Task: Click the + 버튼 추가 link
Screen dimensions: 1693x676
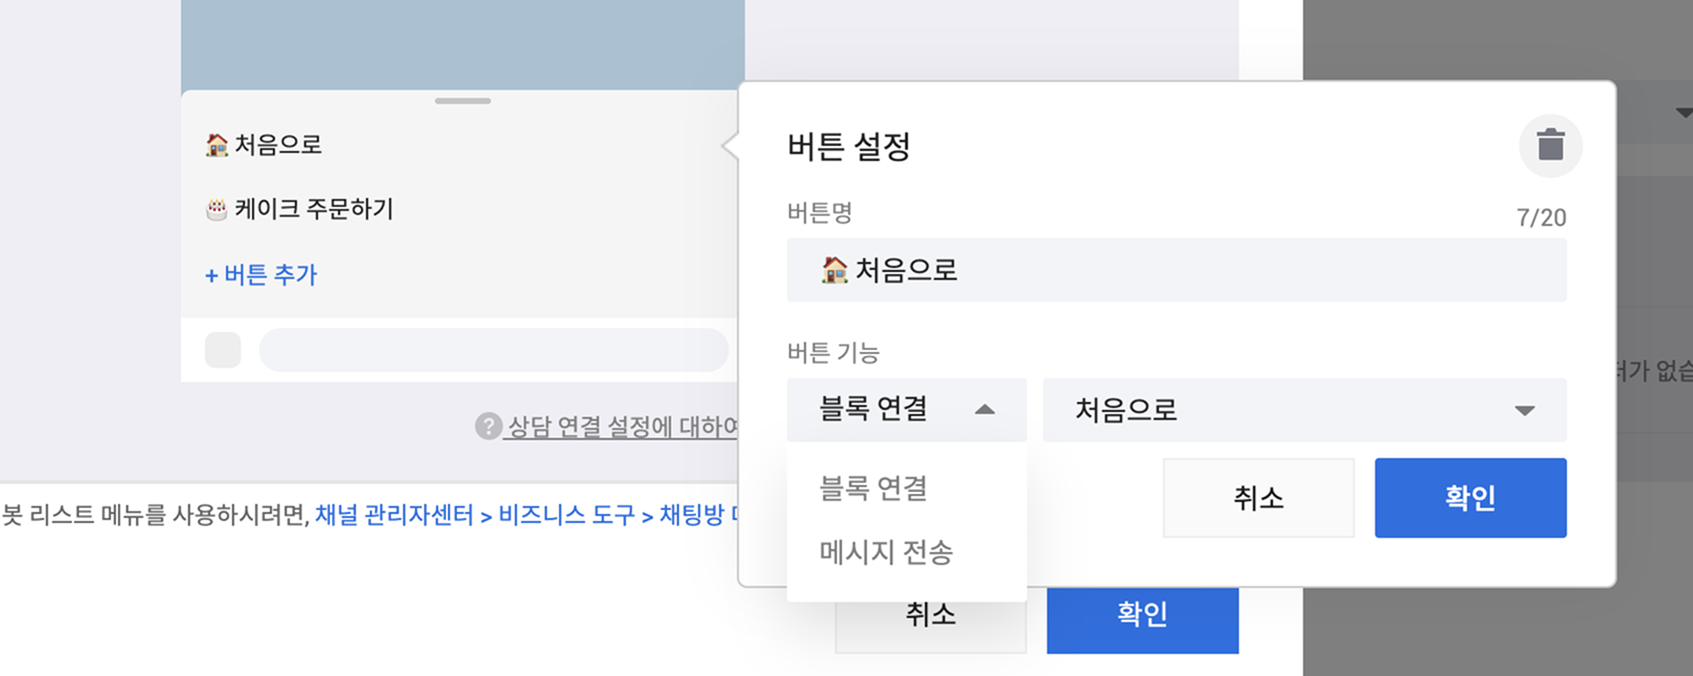Action: click(x=261, y=275)
